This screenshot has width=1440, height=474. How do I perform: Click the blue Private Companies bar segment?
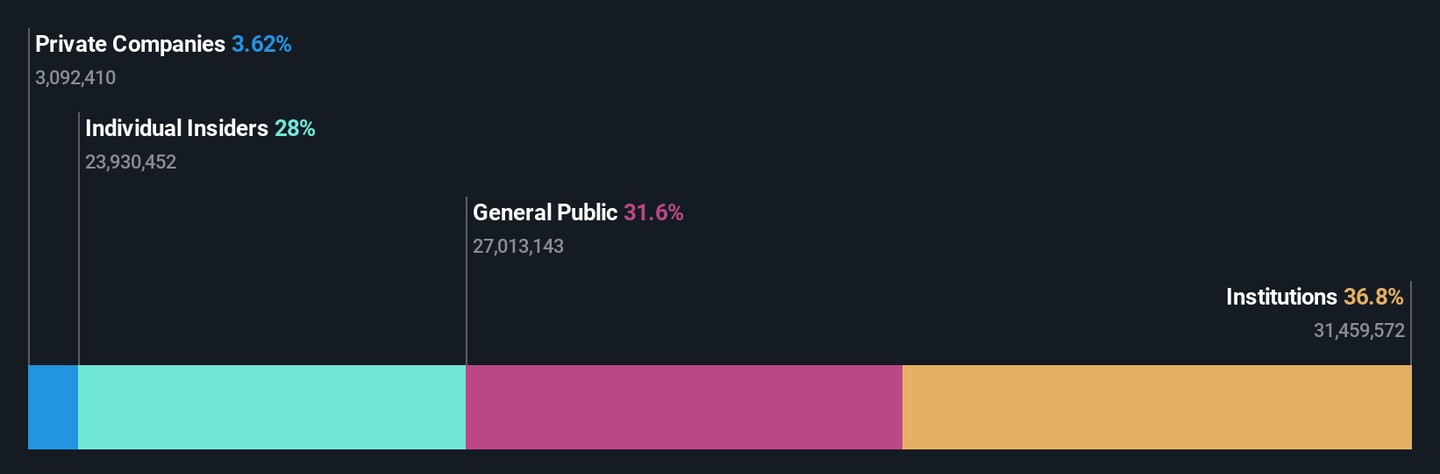[53, 407]
